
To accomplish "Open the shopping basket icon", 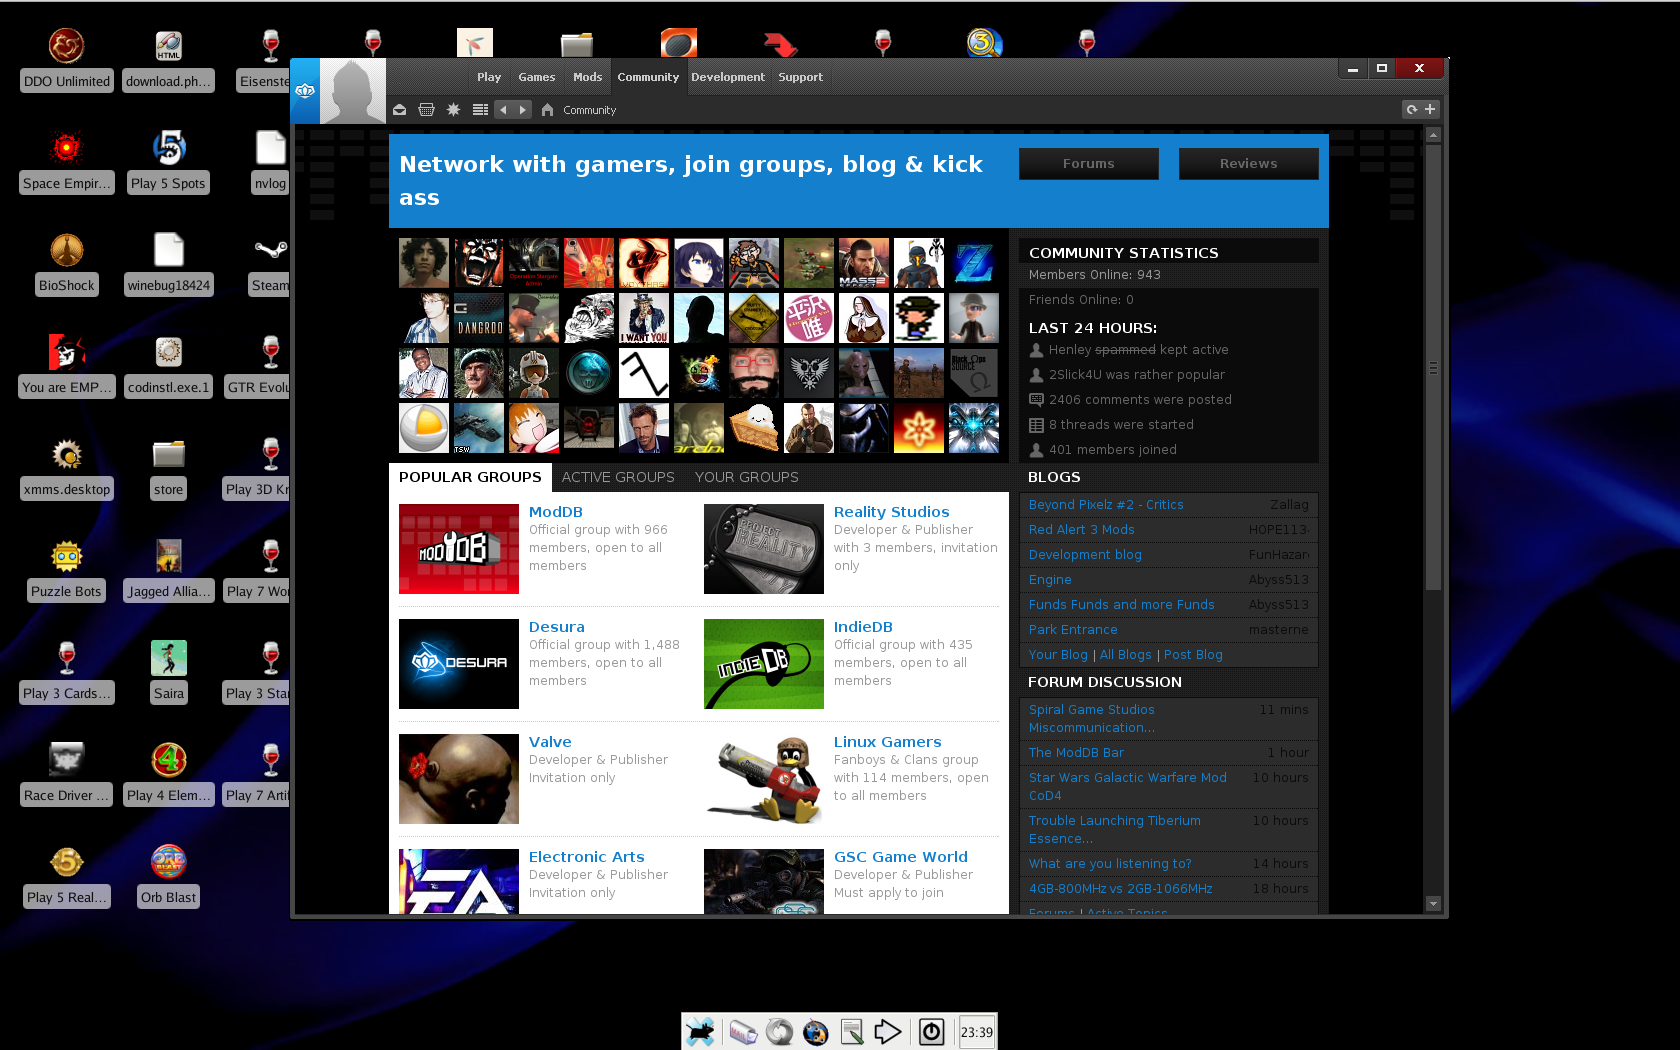I will click(x=426, y=110).
